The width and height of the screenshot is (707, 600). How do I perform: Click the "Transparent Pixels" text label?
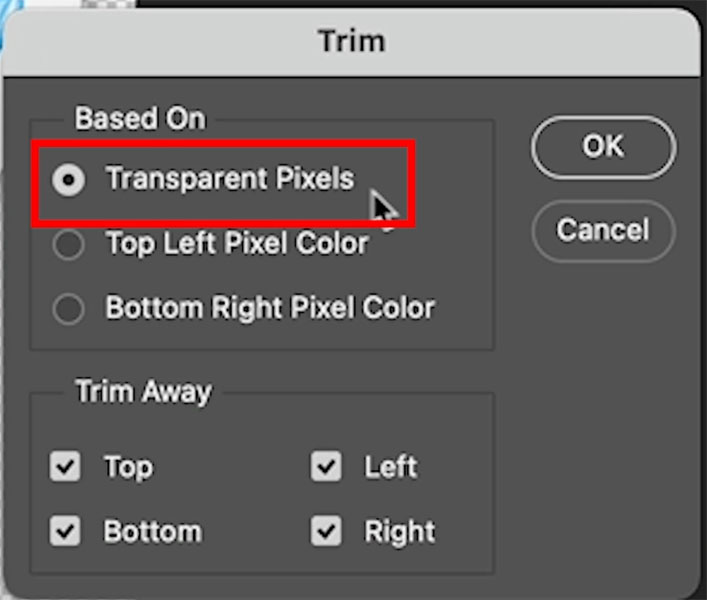click(x=230, y=179)
